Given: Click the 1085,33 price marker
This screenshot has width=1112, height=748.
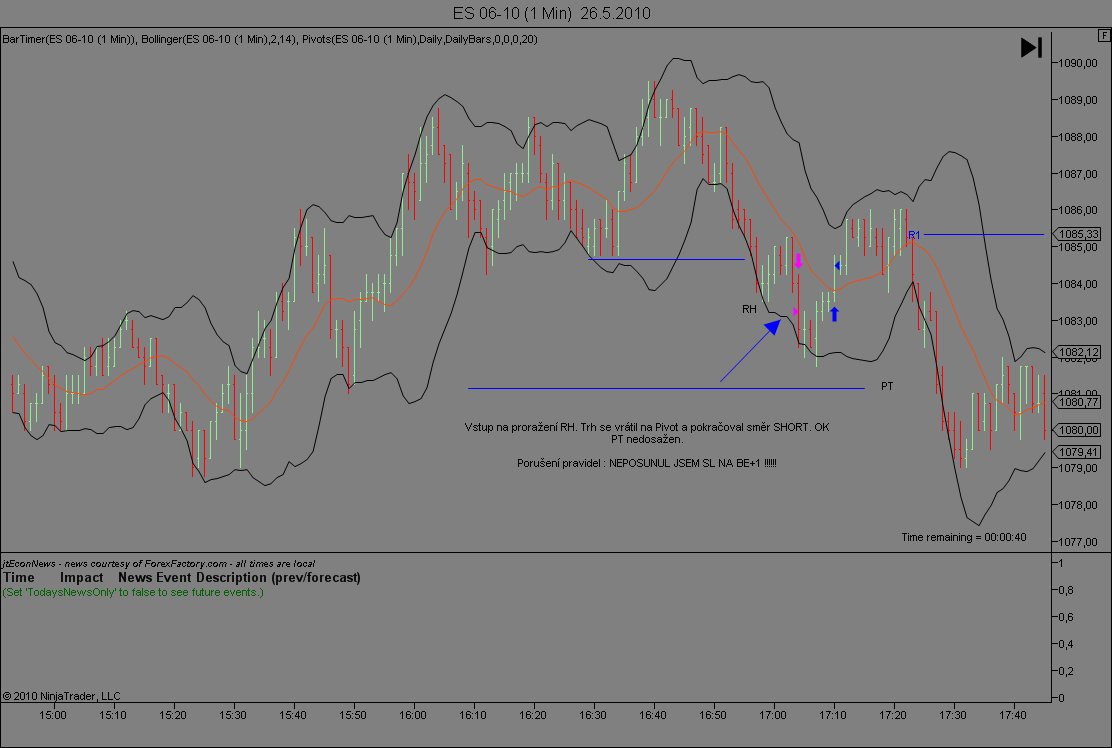Looking at the screenshot, I should 1075,234.
